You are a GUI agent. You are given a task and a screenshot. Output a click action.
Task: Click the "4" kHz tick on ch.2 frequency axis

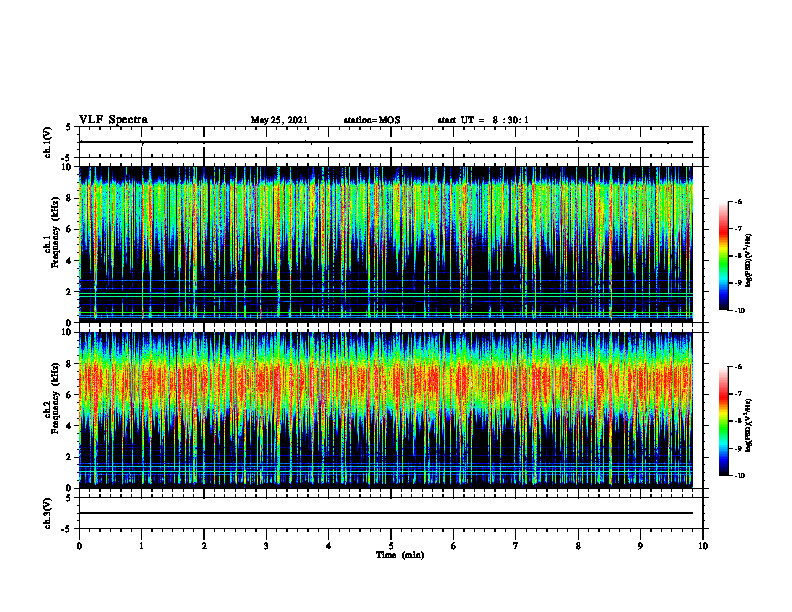tap(70, 426)
